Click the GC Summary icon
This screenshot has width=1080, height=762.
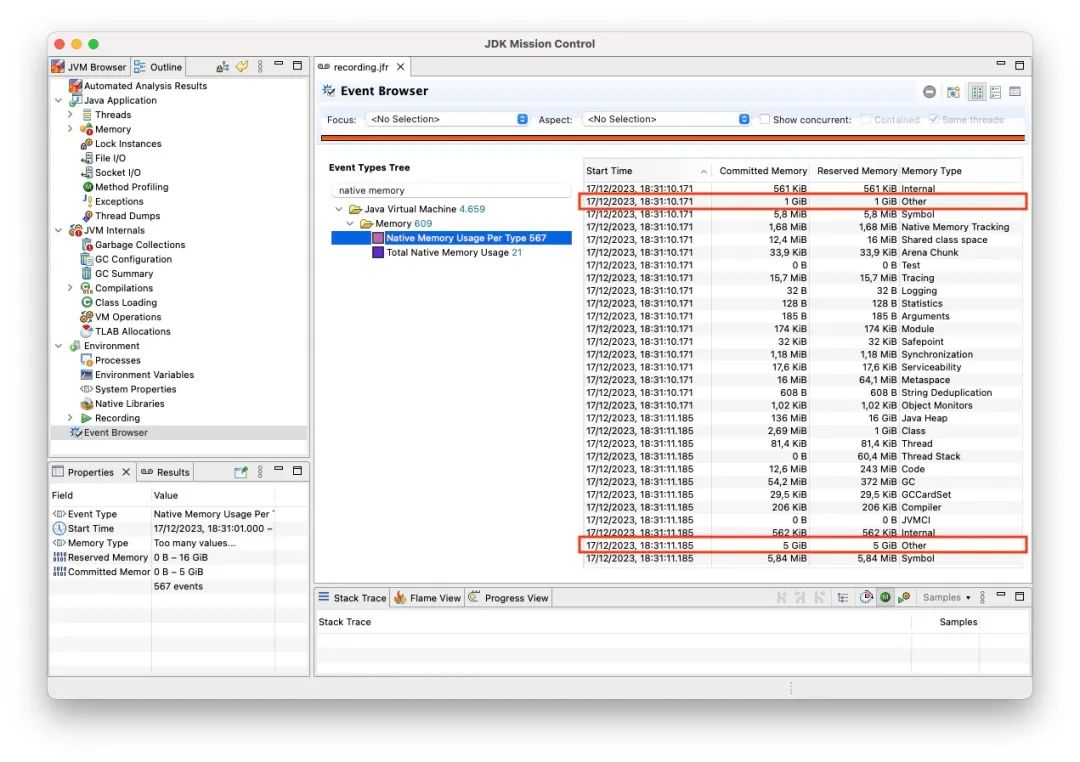[87, 274]
